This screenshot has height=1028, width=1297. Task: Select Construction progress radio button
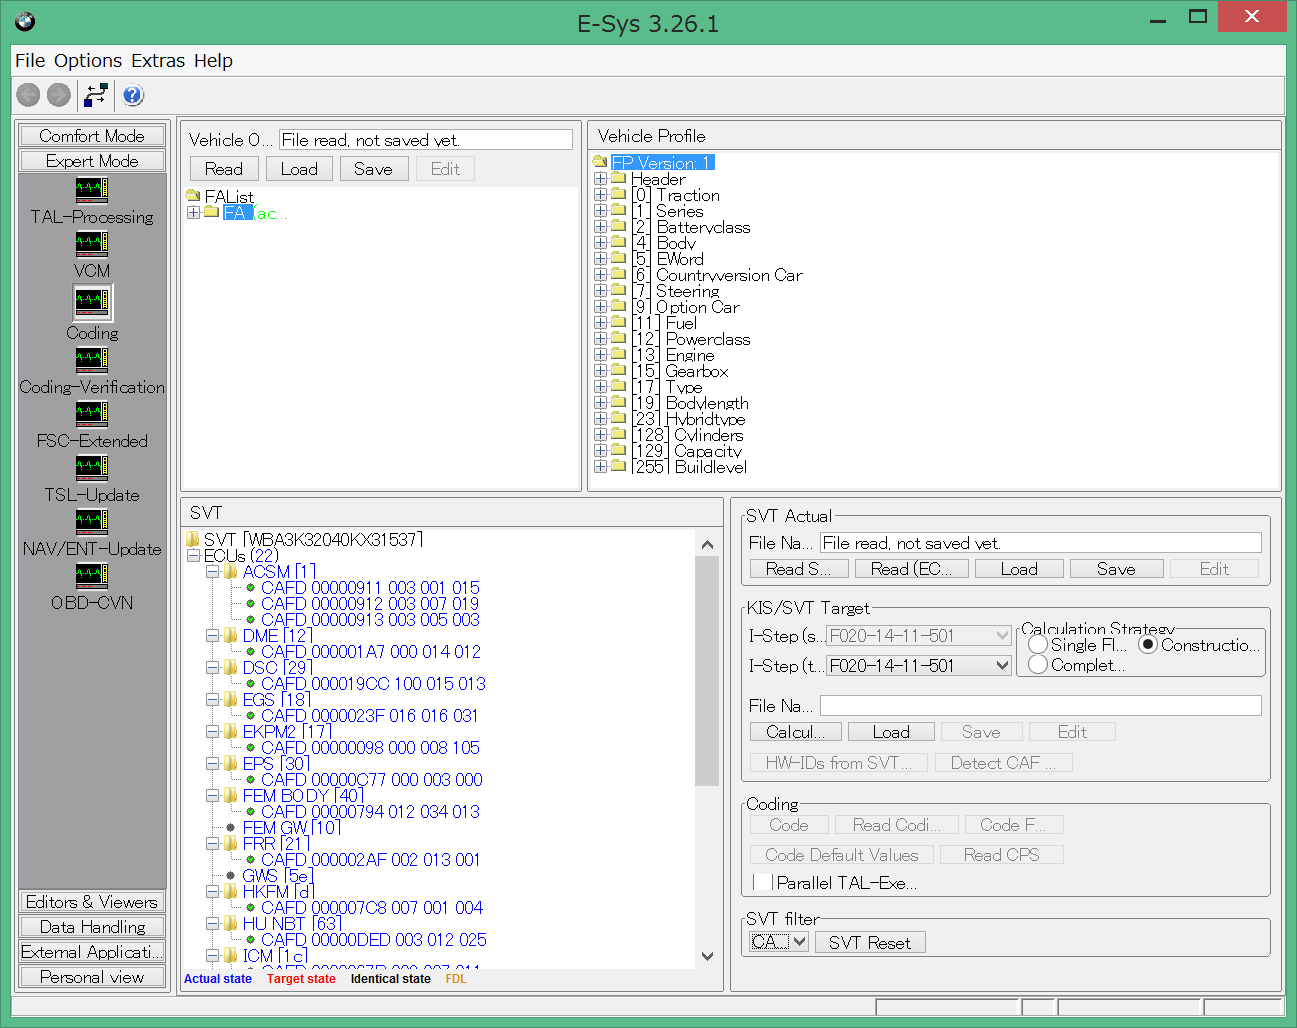tap(1148, 645)
